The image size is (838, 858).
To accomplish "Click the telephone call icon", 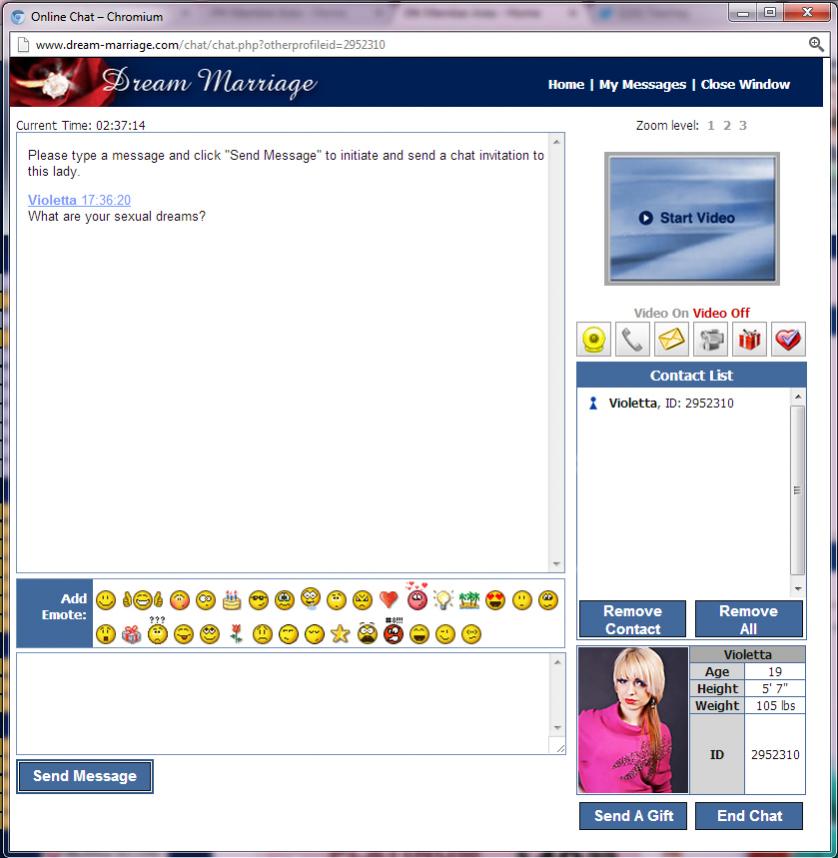I will tap(632, 340).
